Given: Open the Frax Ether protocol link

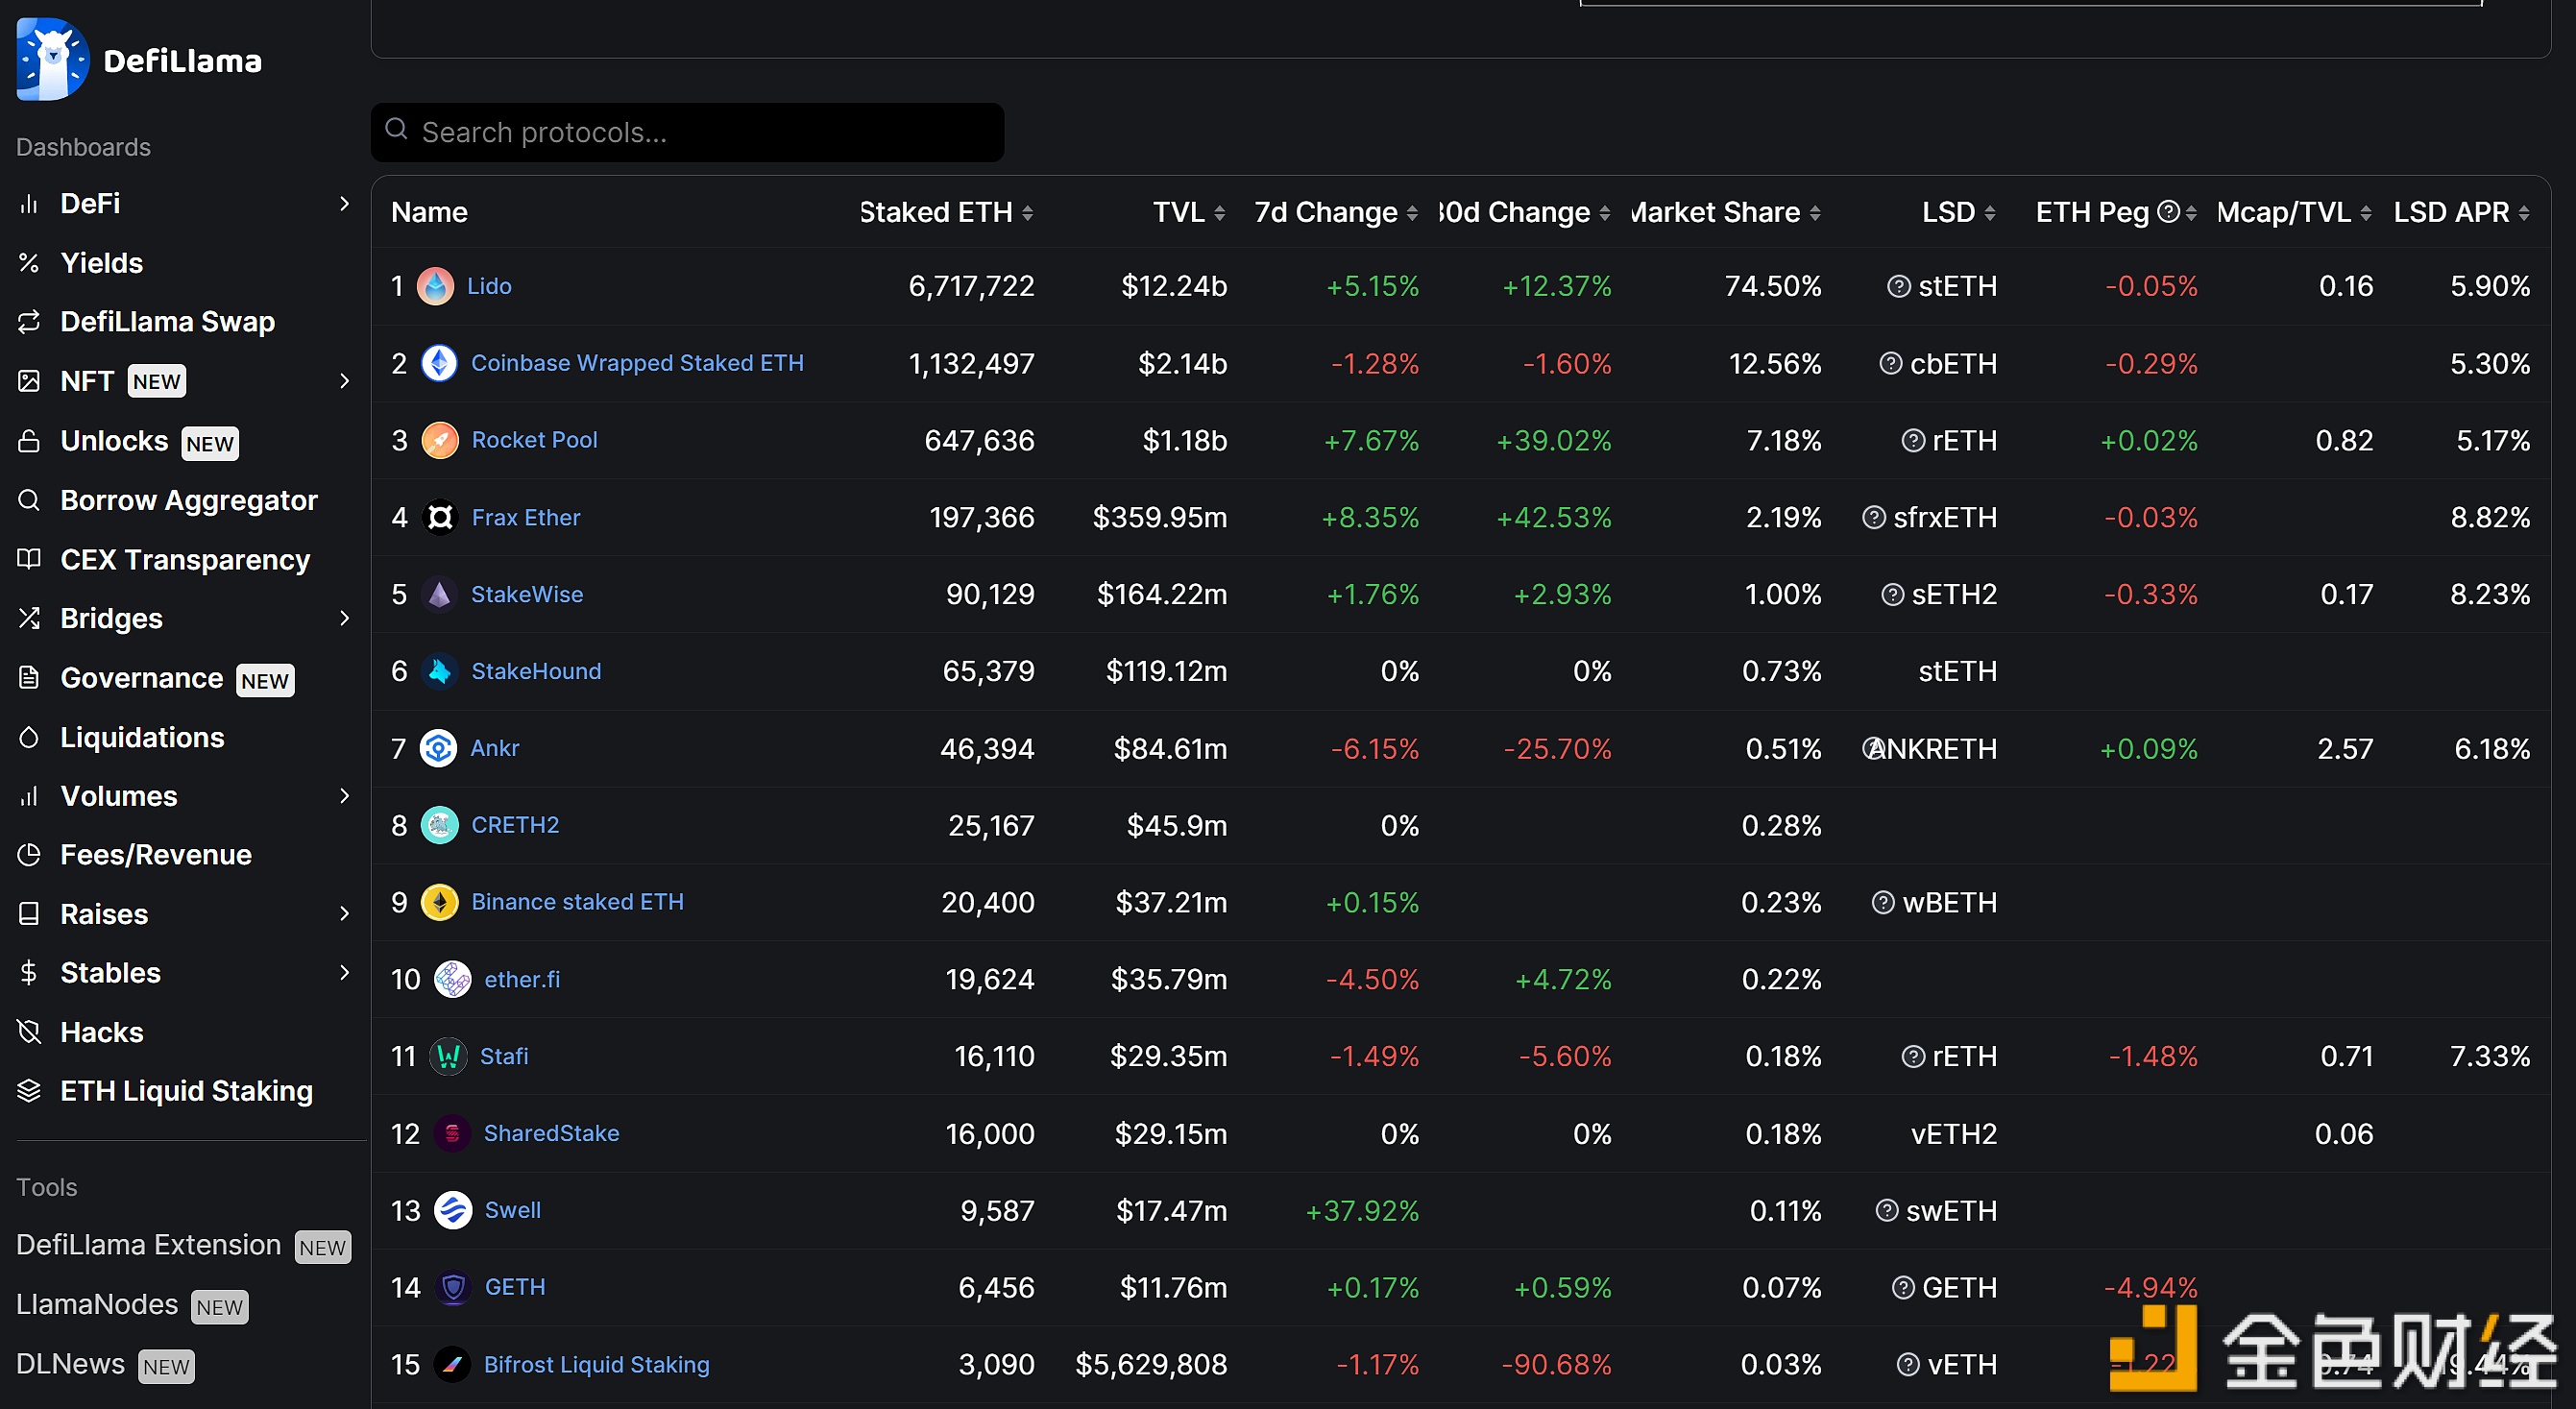Looking at the screenshot, I should click(x=525, y=518).
